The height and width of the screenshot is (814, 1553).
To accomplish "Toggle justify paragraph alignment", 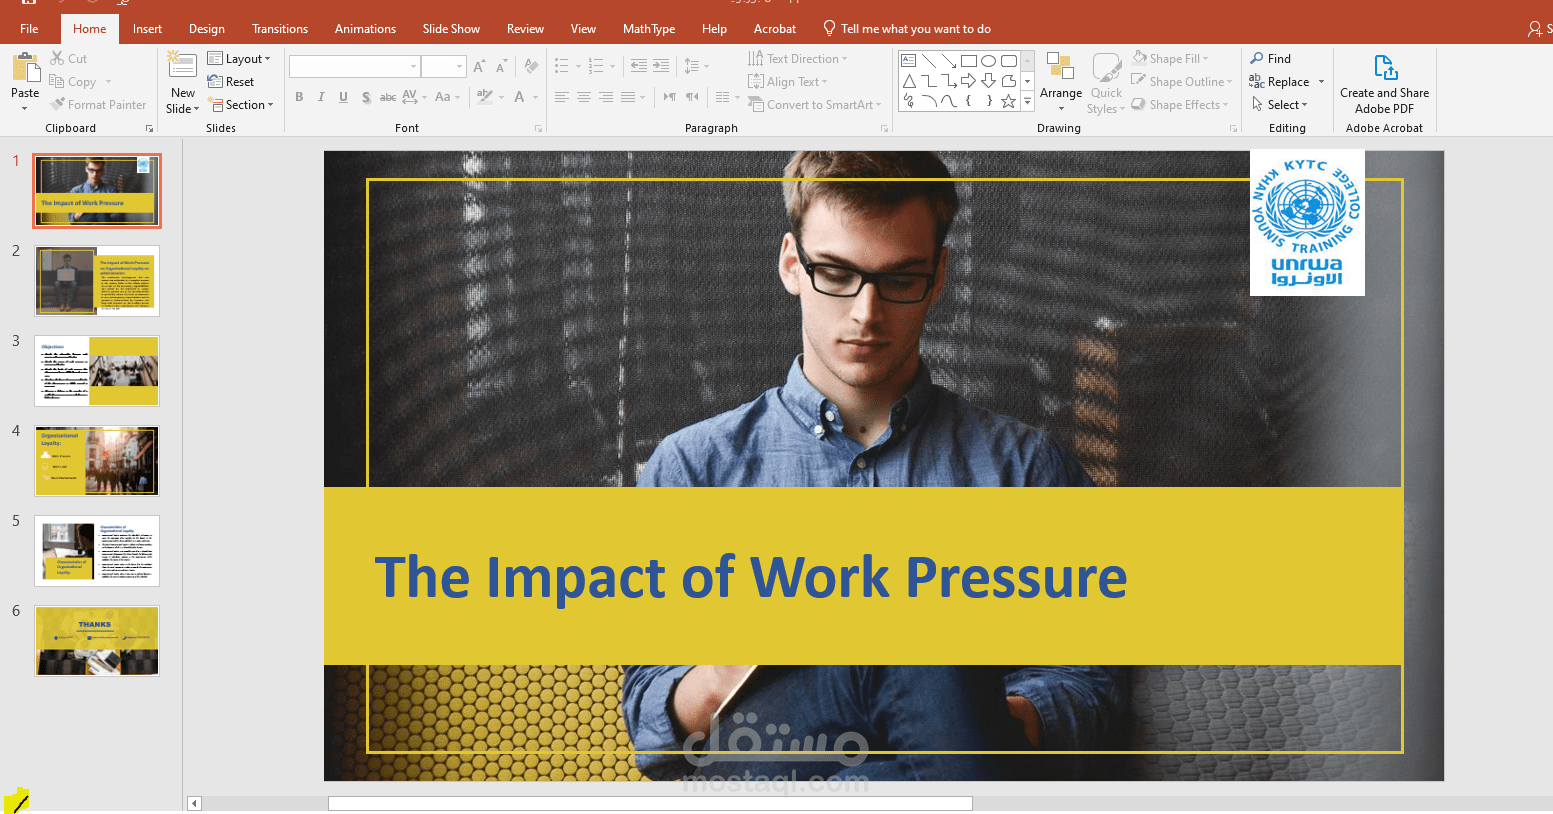I will tap(628, 97).
